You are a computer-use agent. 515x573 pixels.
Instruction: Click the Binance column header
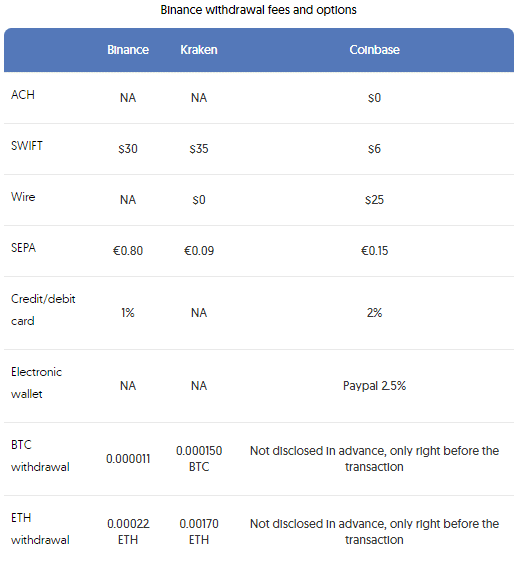[x=128, y=50]
